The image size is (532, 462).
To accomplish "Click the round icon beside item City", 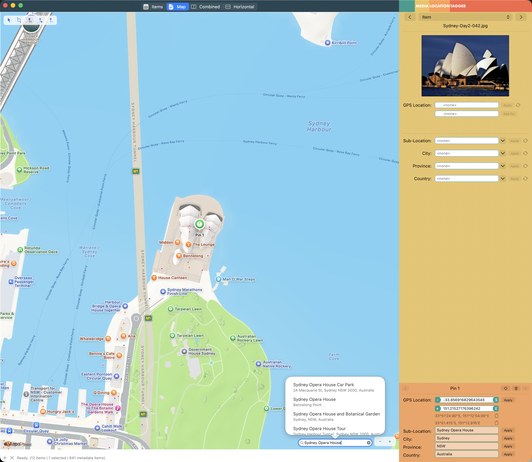I will pos(525,153).
